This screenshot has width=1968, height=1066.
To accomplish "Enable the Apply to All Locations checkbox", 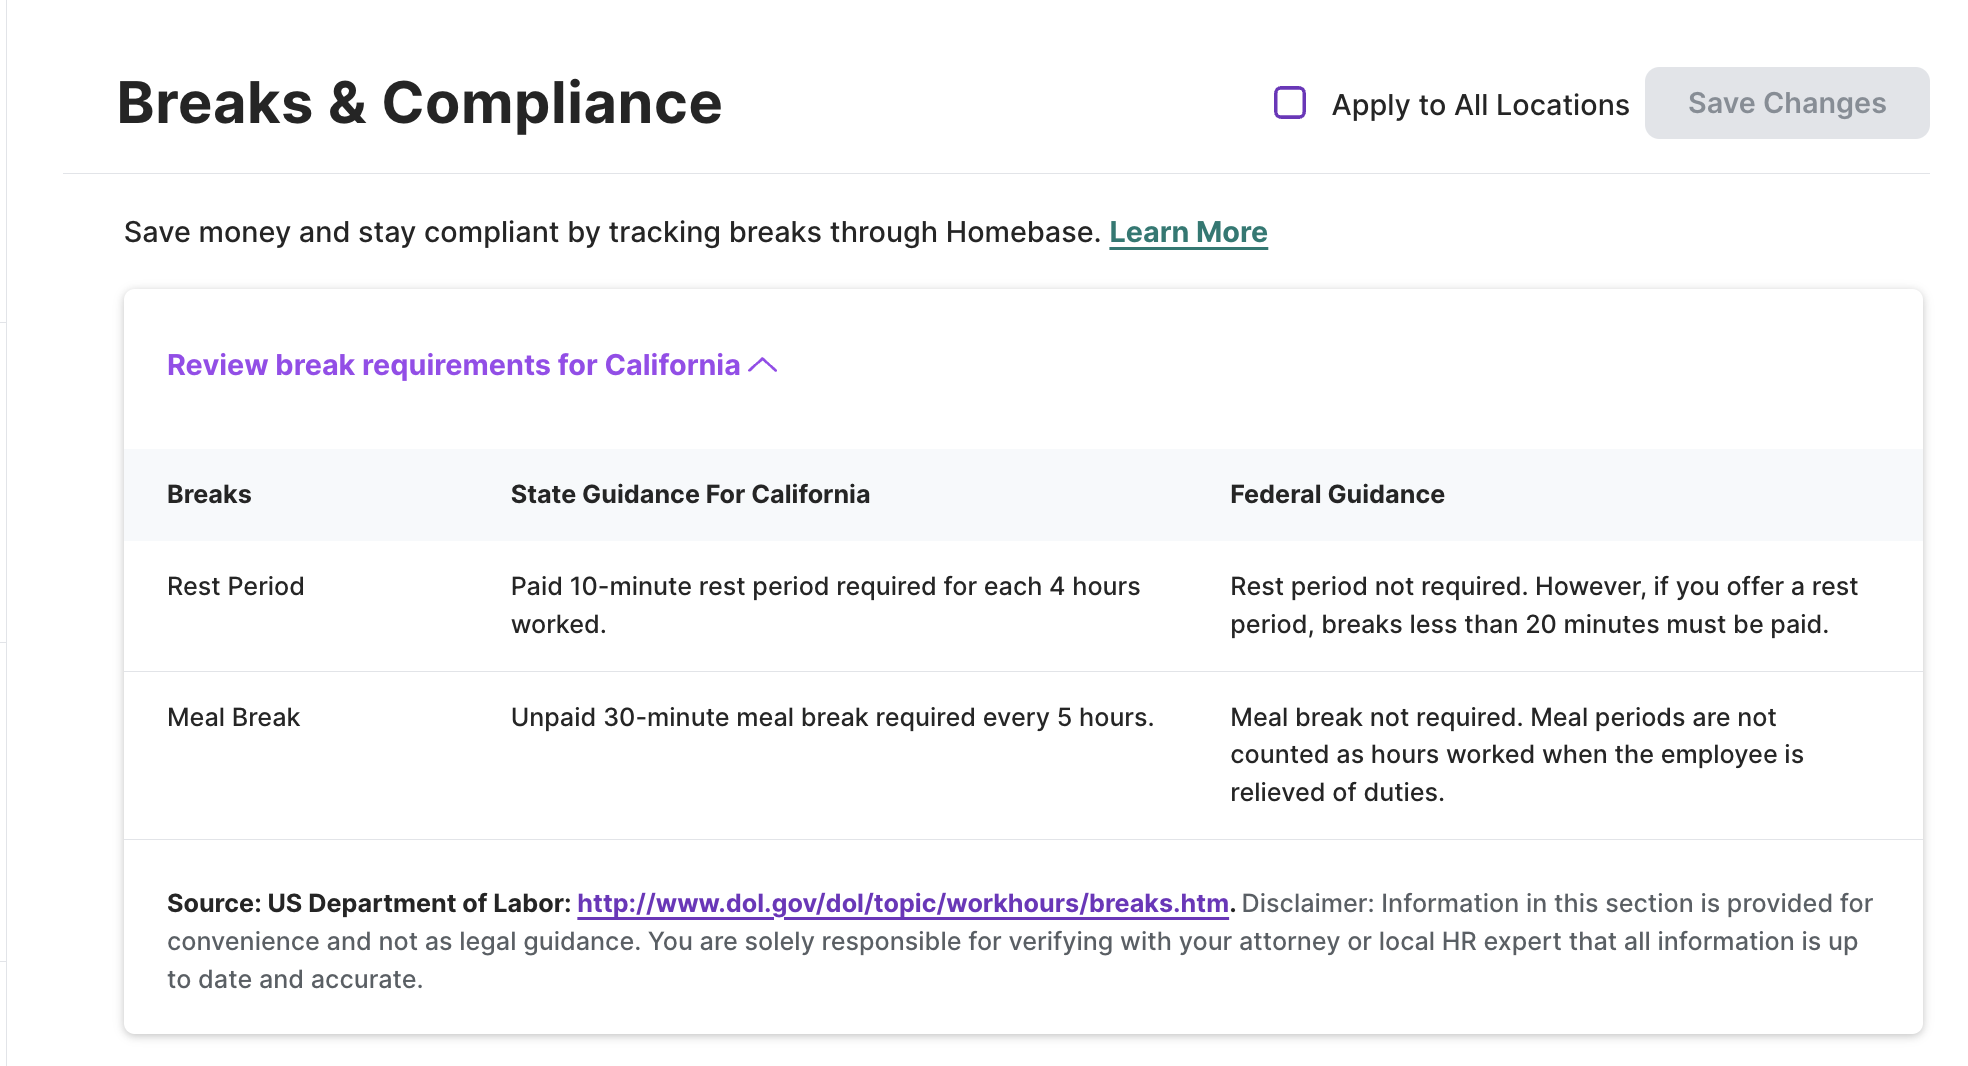I will (1290, 102).
